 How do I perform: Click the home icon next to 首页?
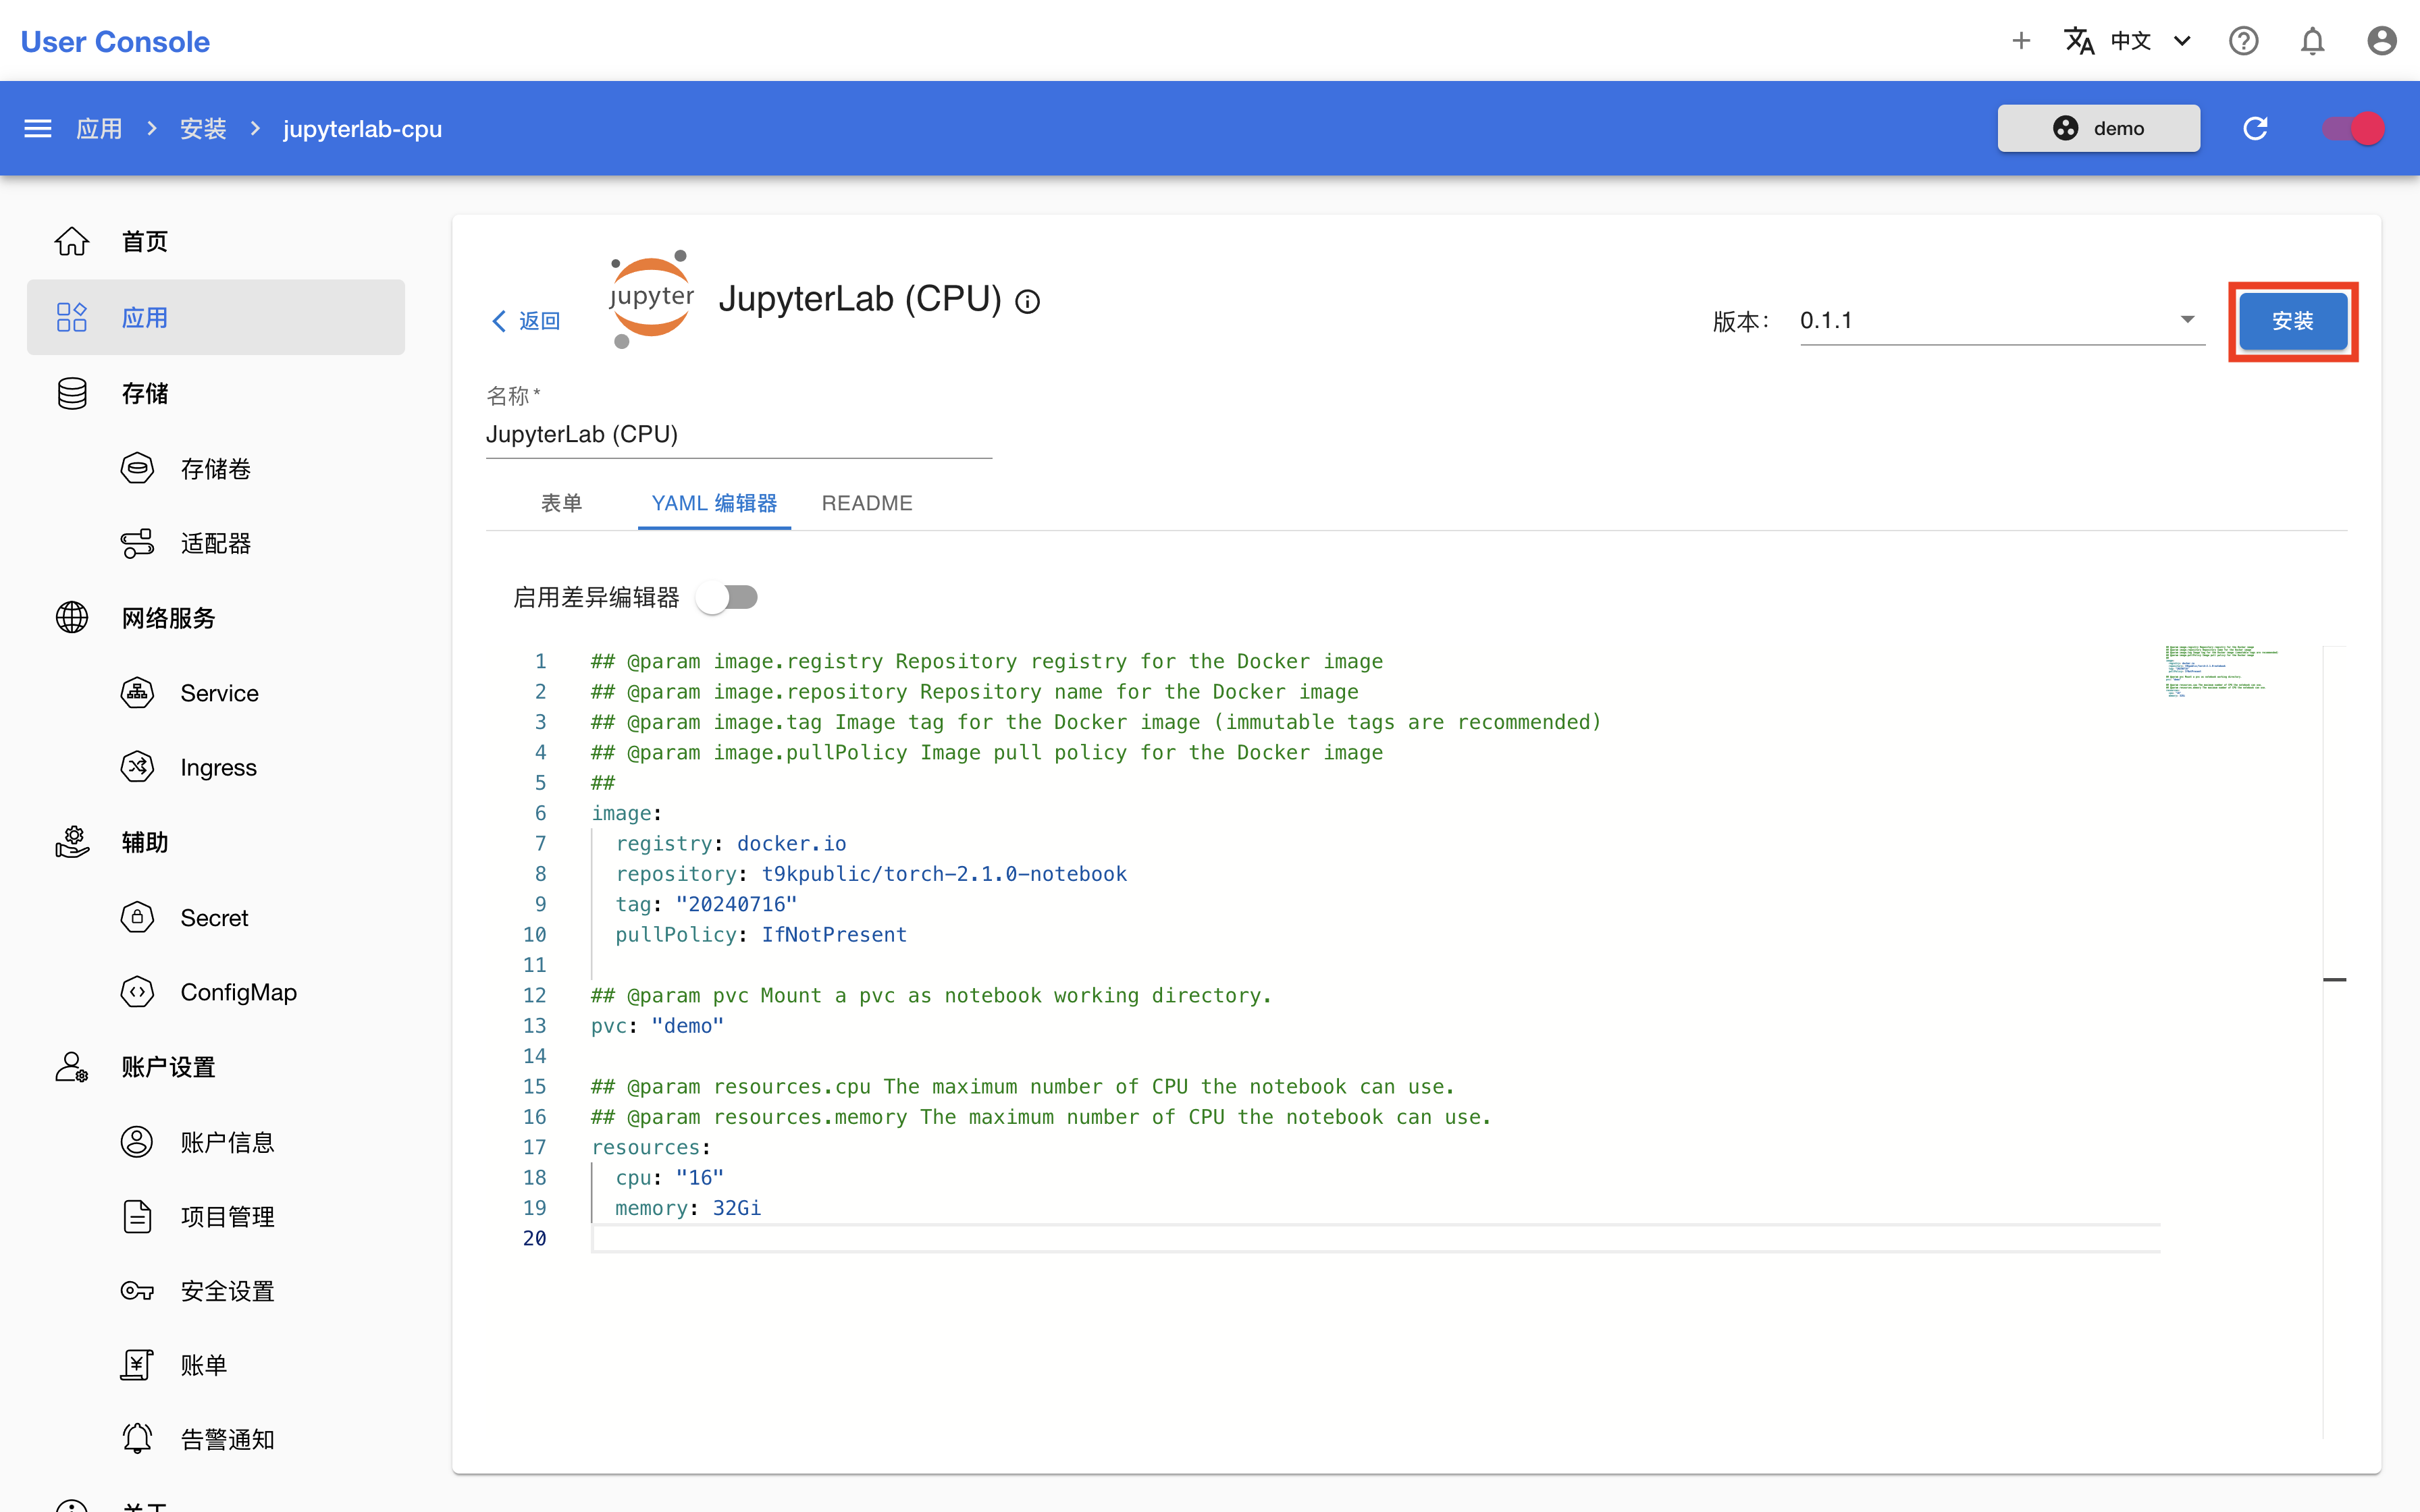[72, 241]
